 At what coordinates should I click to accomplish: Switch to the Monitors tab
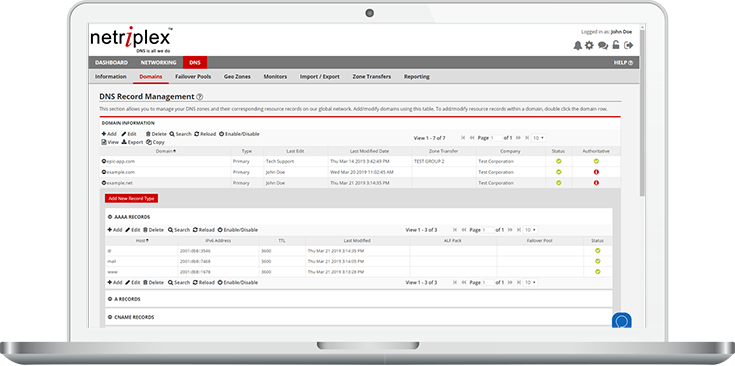[275, 76]
